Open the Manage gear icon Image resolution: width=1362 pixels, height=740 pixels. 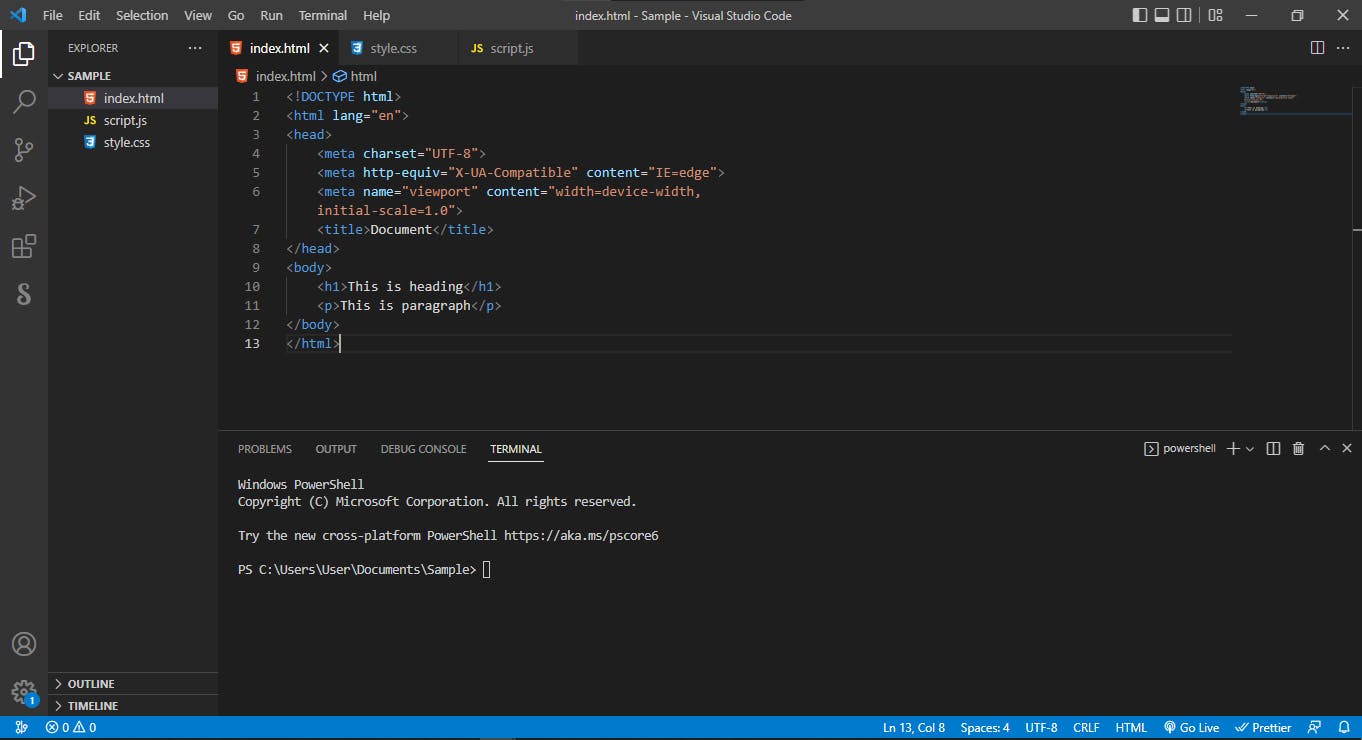click(x=24, y=692)
